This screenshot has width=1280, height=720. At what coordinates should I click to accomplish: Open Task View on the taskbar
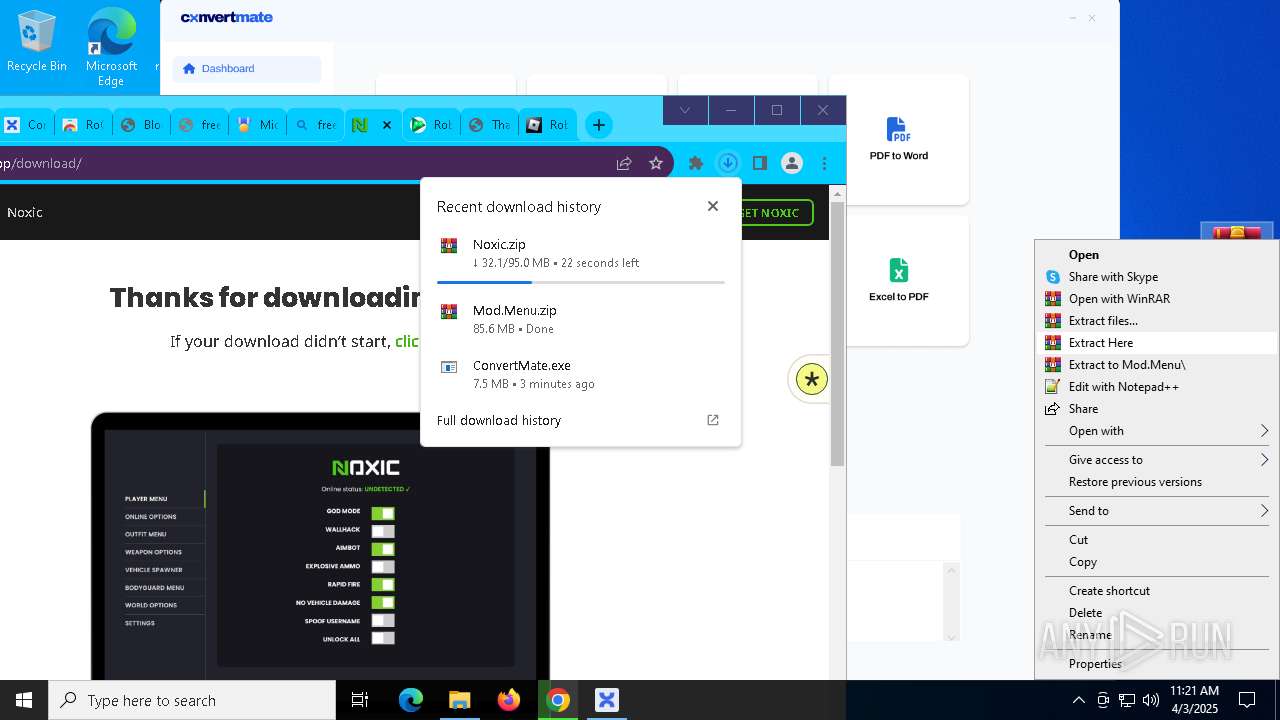pos(360,700)
